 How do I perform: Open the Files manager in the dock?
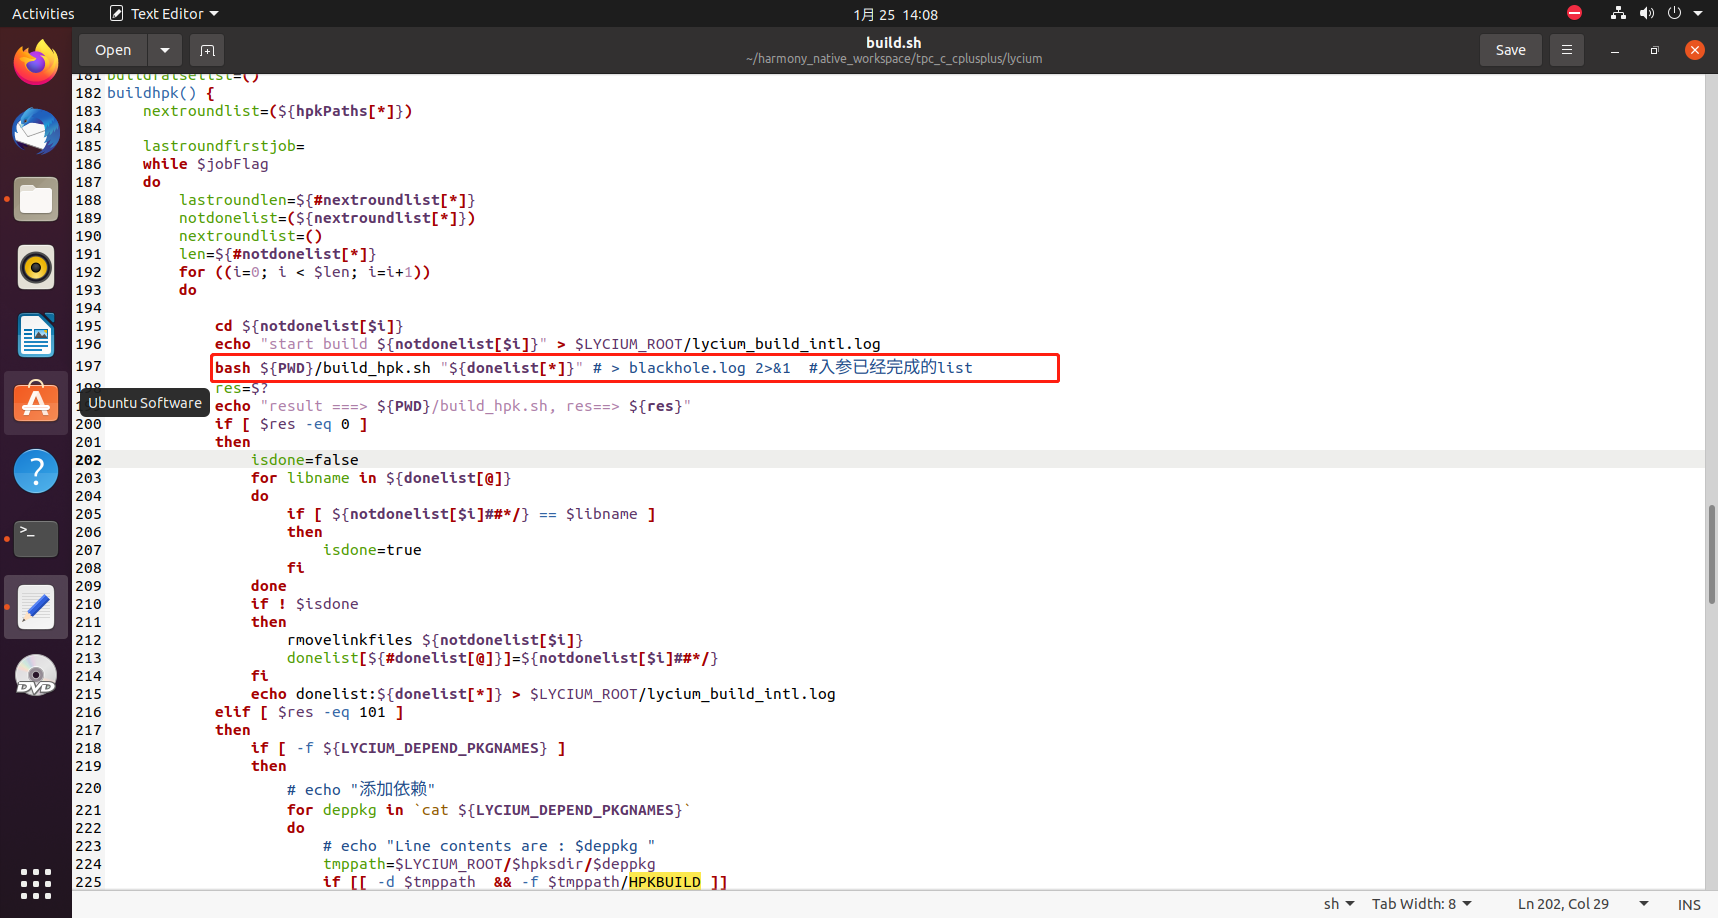click(x=36, y=199)
